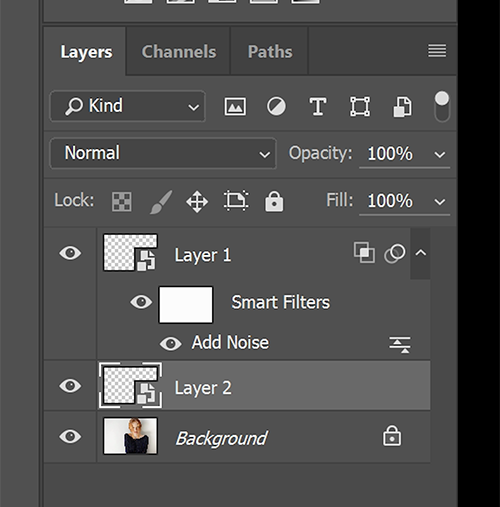Screen dimensions: 500x507
Task: Lock transparent pixels checkerboard icon
Action: 122,201
